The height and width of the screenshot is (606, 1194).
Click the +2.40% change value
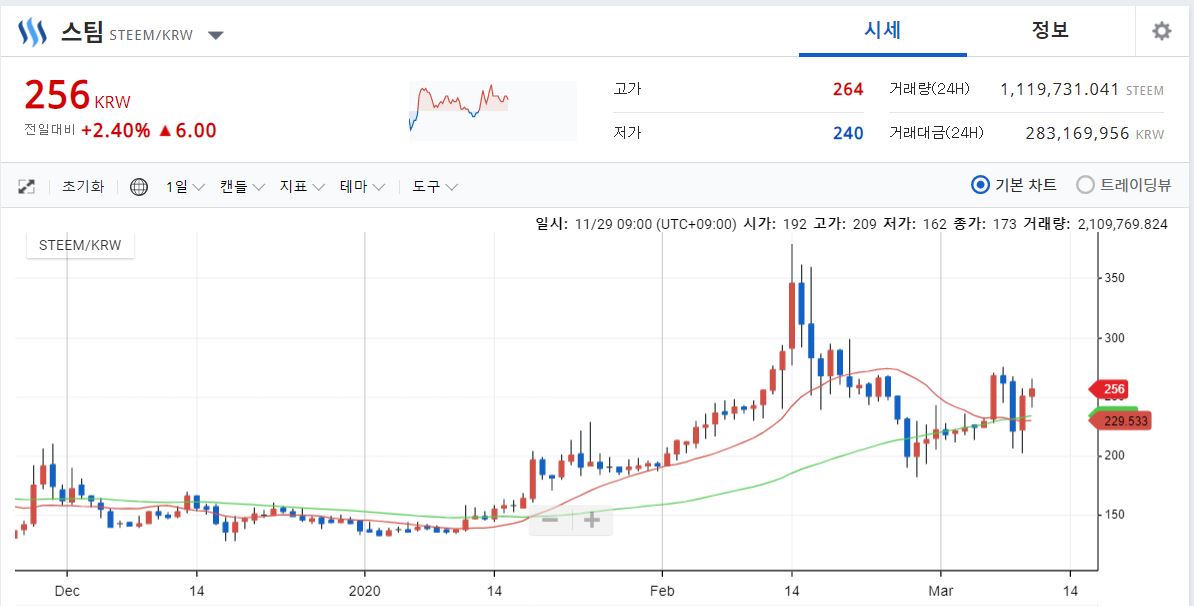pyautogui.click(x=116, y=130)
